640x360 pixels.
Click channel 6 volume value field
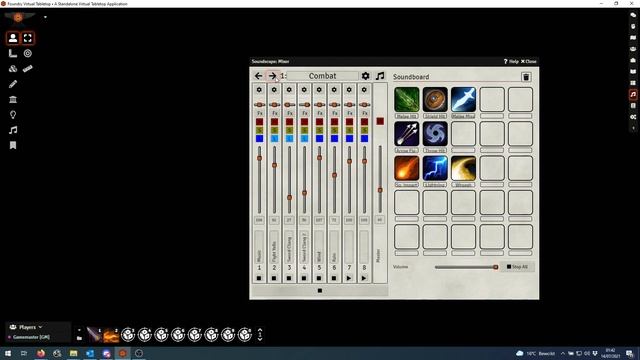click(334, 220)
